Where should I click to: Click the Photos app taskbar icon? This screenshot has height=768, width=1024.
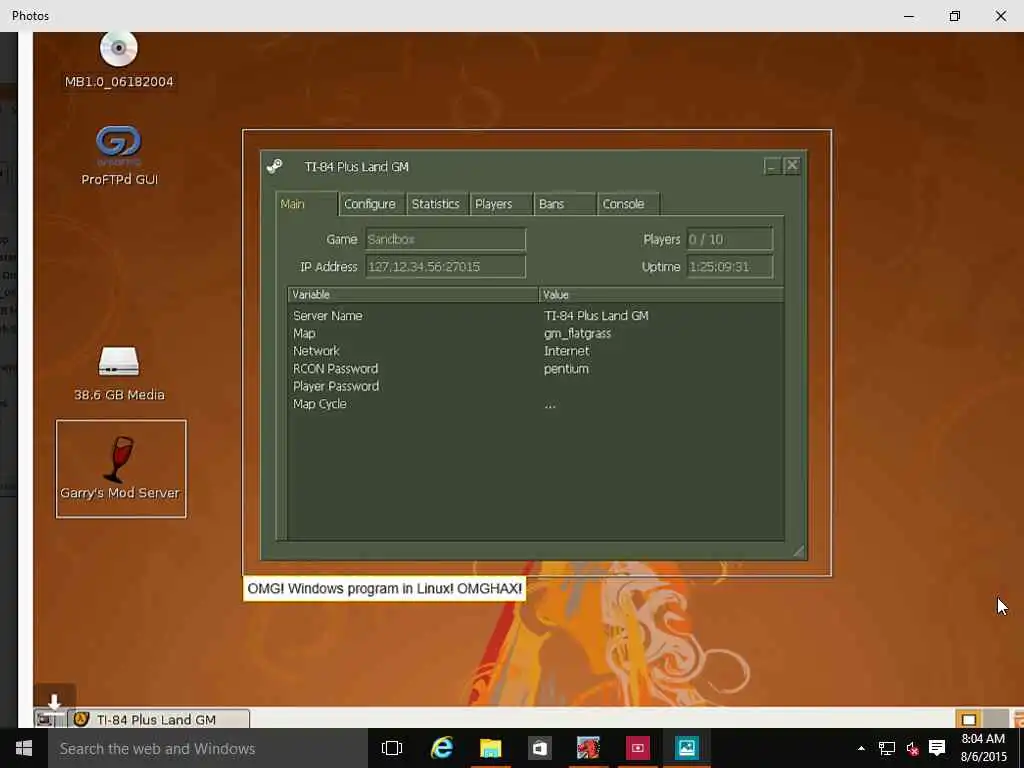(x=686, y=748)
